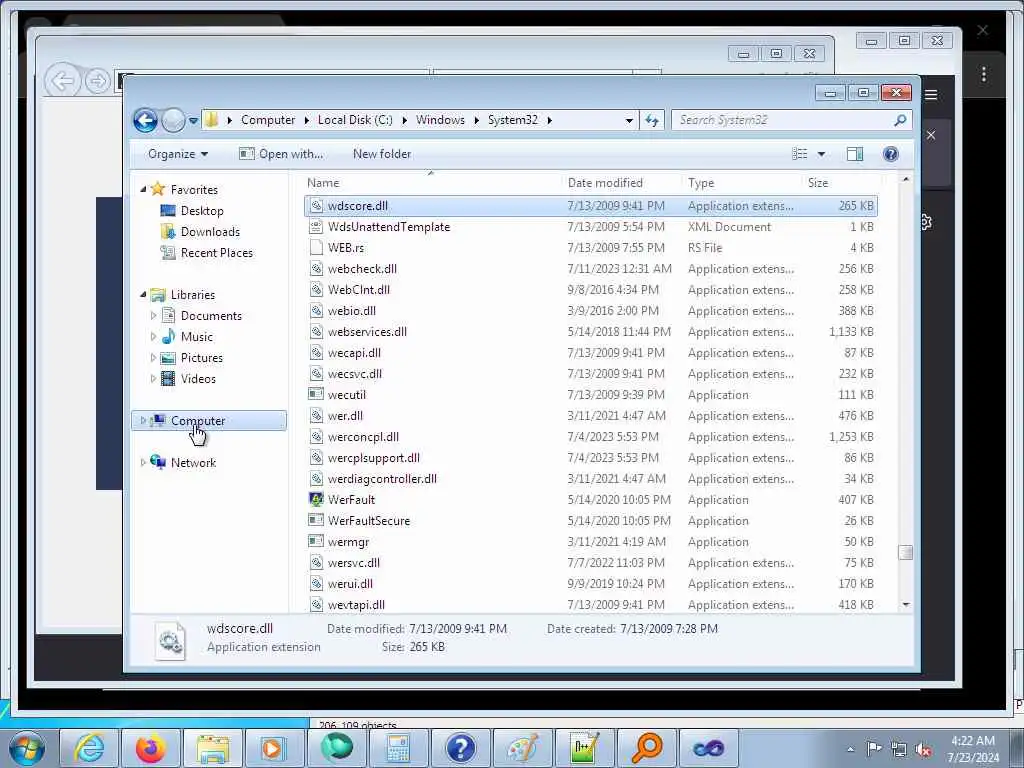Viewport: 1024px width, 768px height.
Task: Select the WEB.rs file icon
Action: click(316, 248)
